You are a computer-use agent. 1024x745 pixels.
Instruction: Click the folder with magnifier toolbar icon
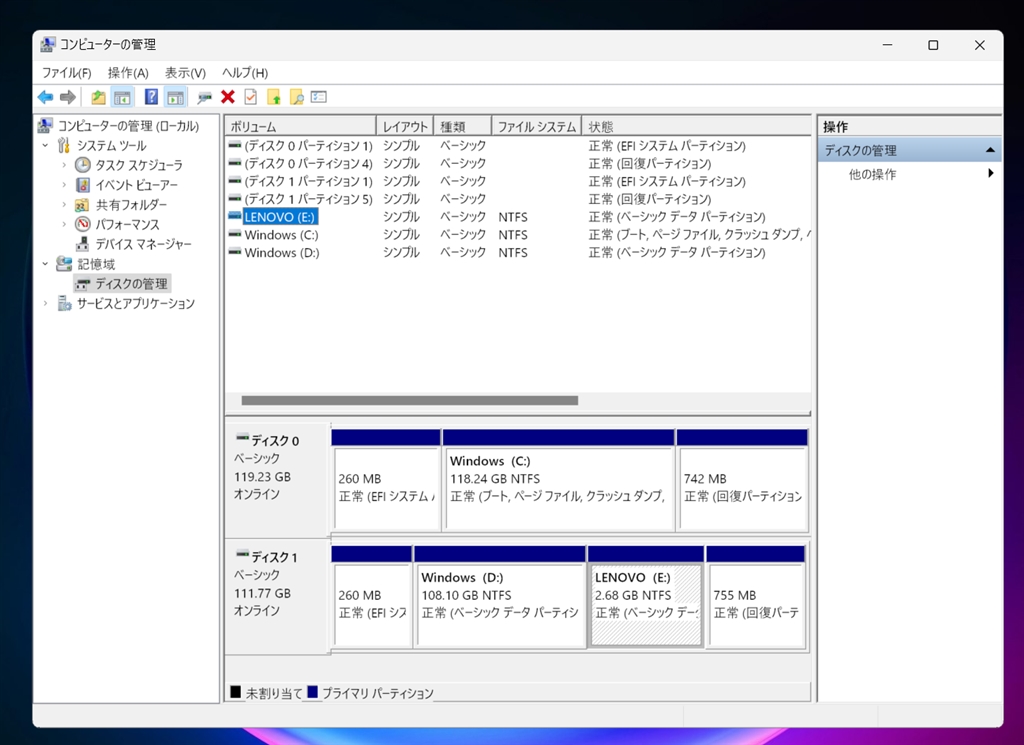click(296, 97)
